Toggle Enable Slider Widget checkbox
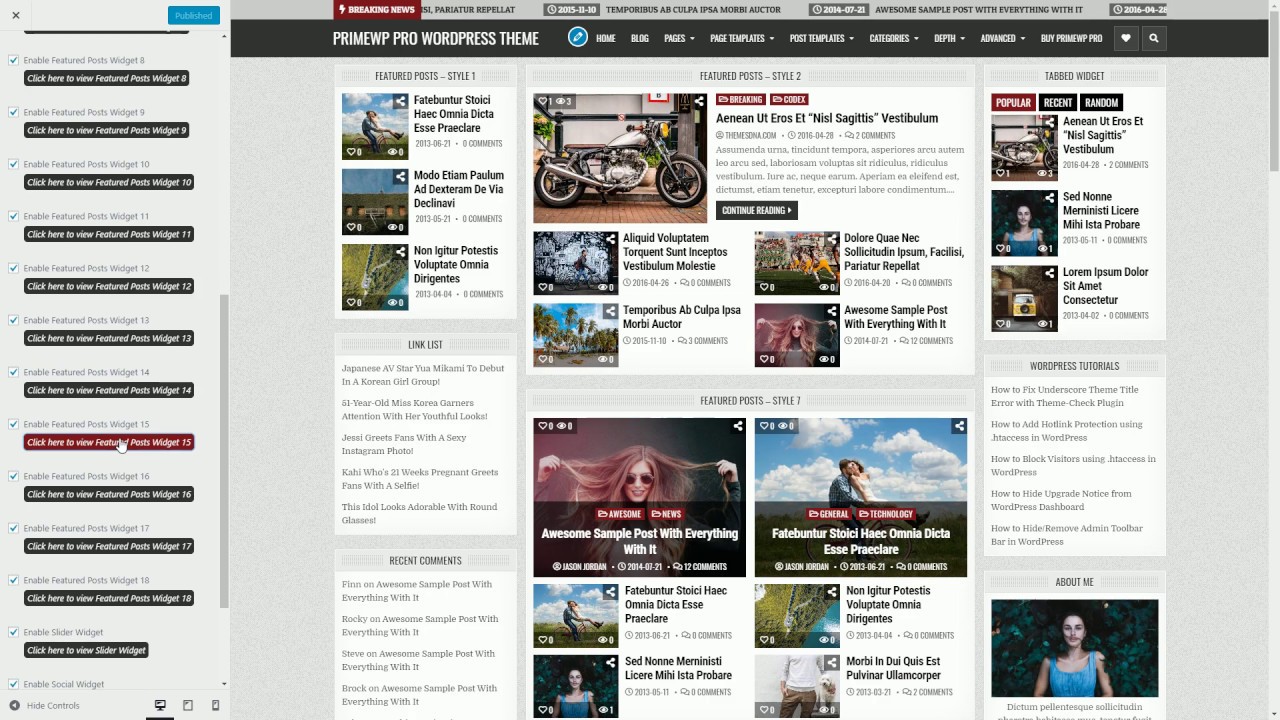This screenshot has height=720, width=1280. [x=13, y=632]
